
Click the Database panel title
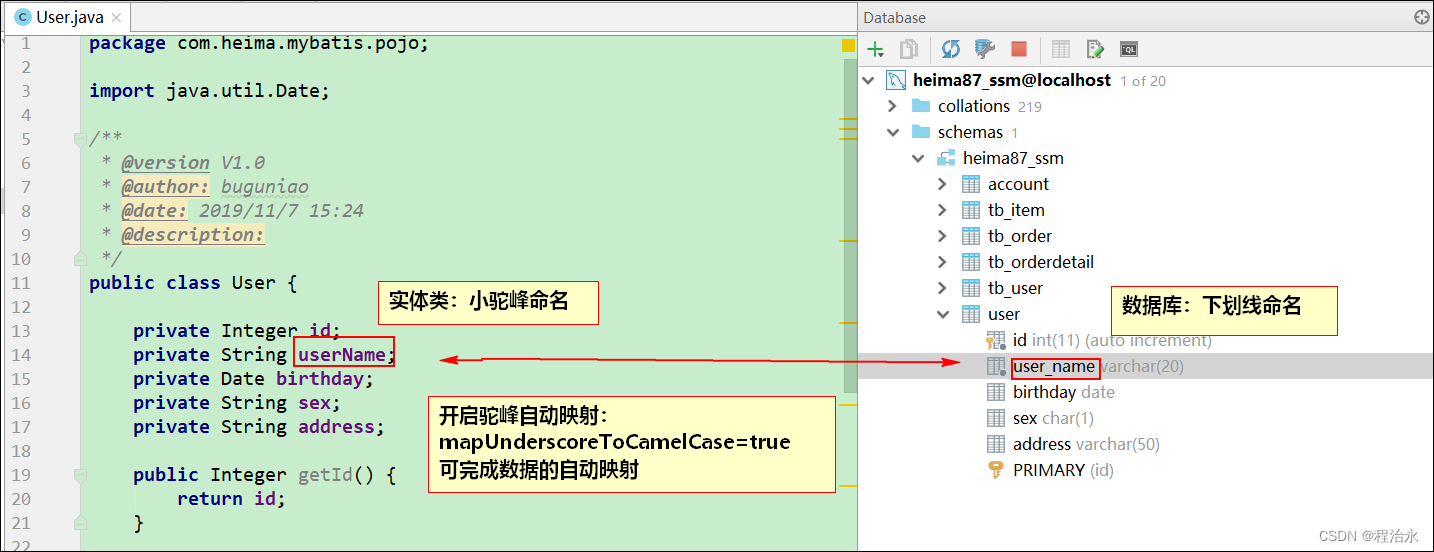[x=894, y=17]
